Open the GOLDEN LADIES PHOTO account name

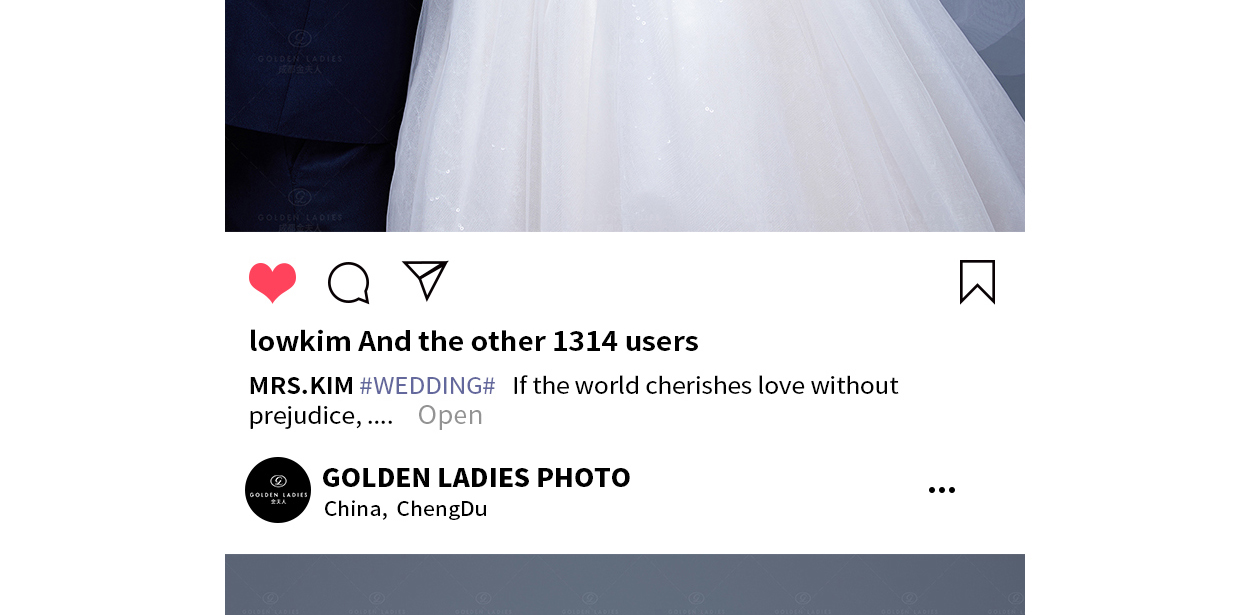(x=476, y=477)
